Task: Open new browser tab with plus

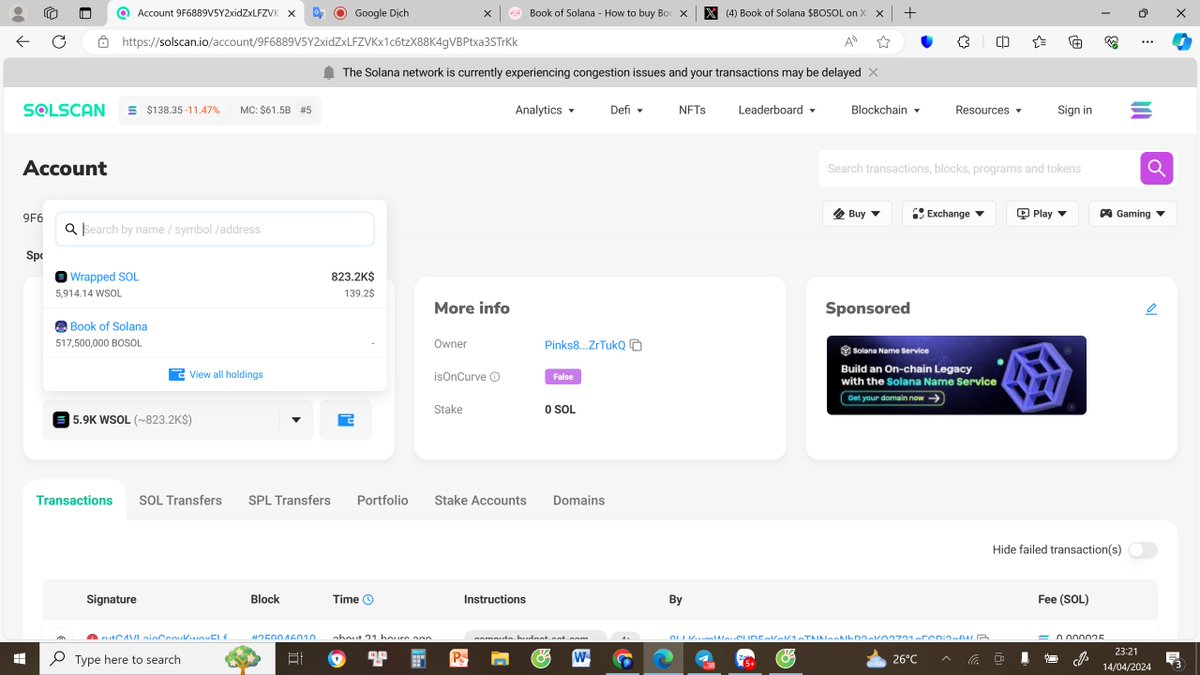Action: click(x=910, y=13)
